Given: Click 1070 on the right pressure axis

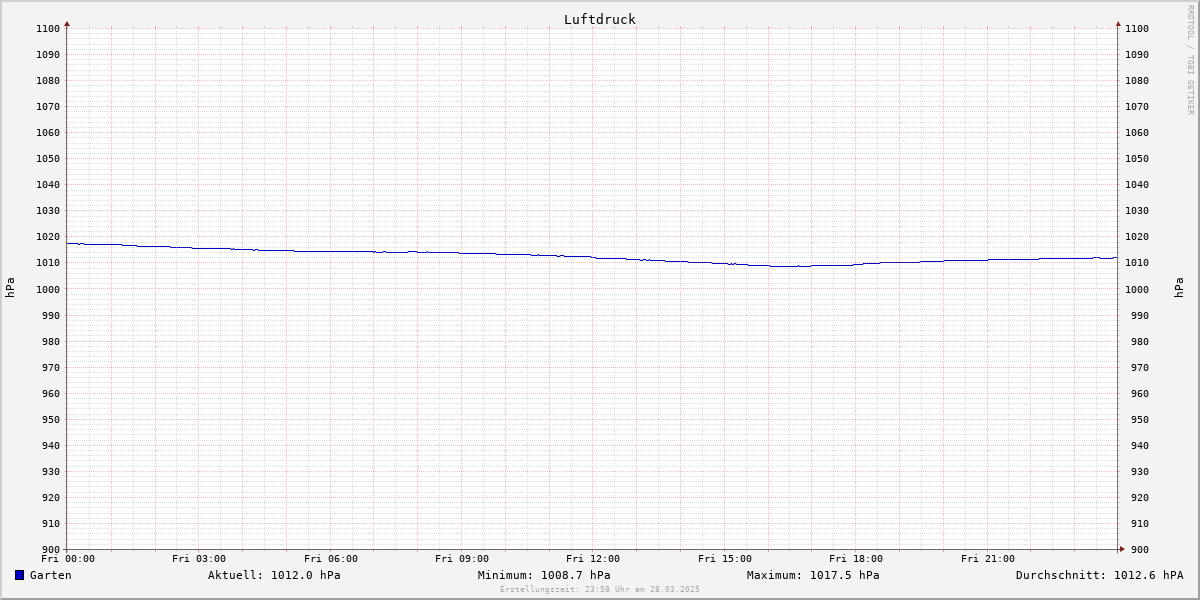Looking at the screenshot, I should click(1137, 107).
